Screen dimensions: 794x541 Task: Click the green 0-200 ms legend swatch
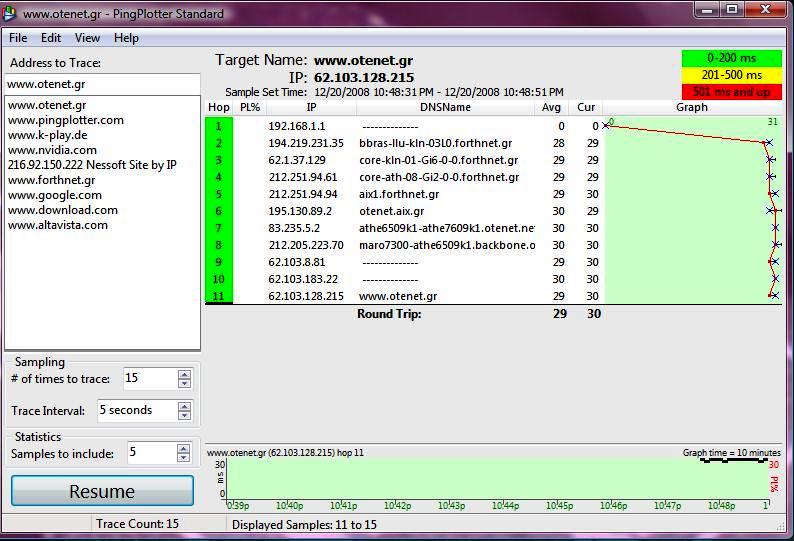[x=732, y=58]
